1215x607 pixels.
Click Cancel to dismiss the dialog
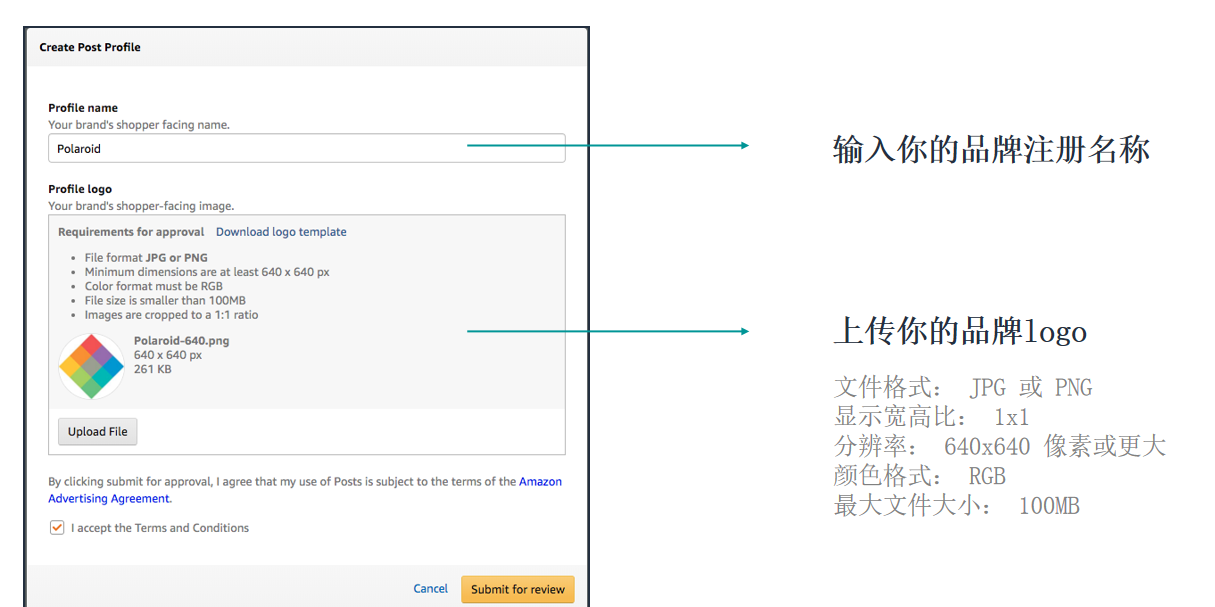pos(430,589)
